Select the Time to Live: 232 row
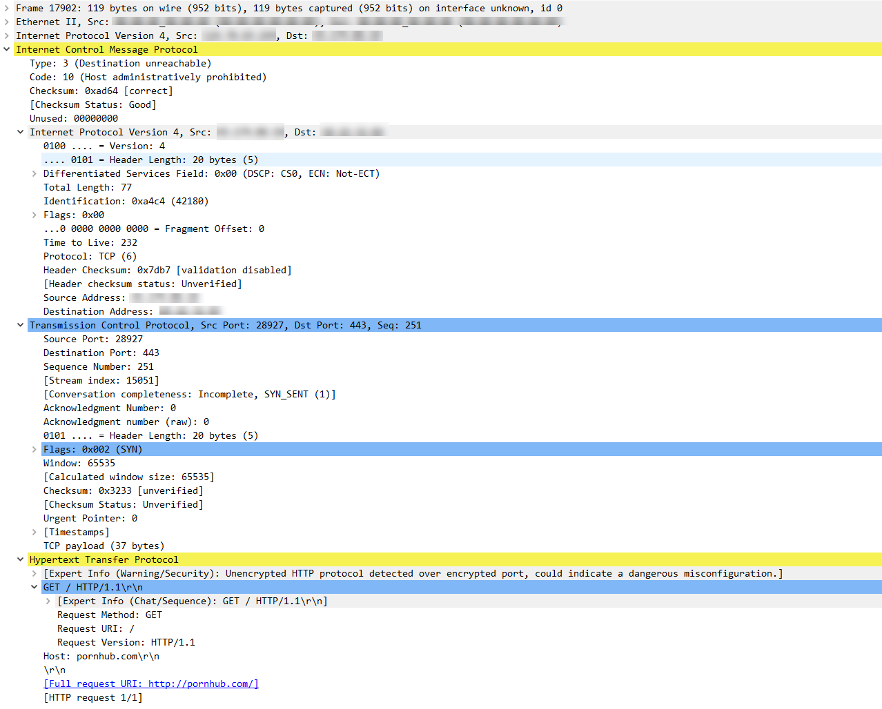 pos(90,243)
